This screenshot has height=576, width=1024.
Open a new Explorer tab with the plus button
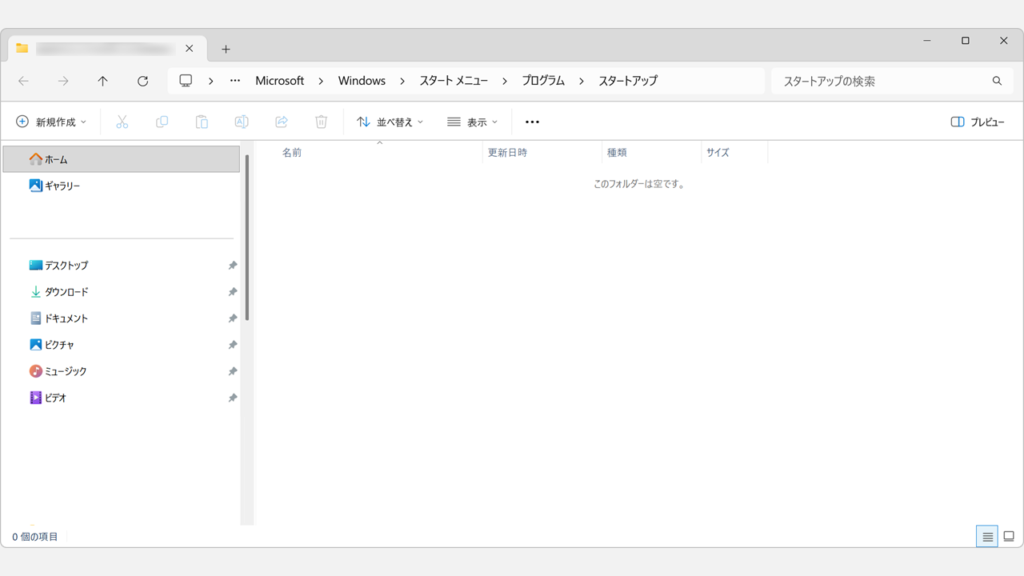[x=226, y=47]
